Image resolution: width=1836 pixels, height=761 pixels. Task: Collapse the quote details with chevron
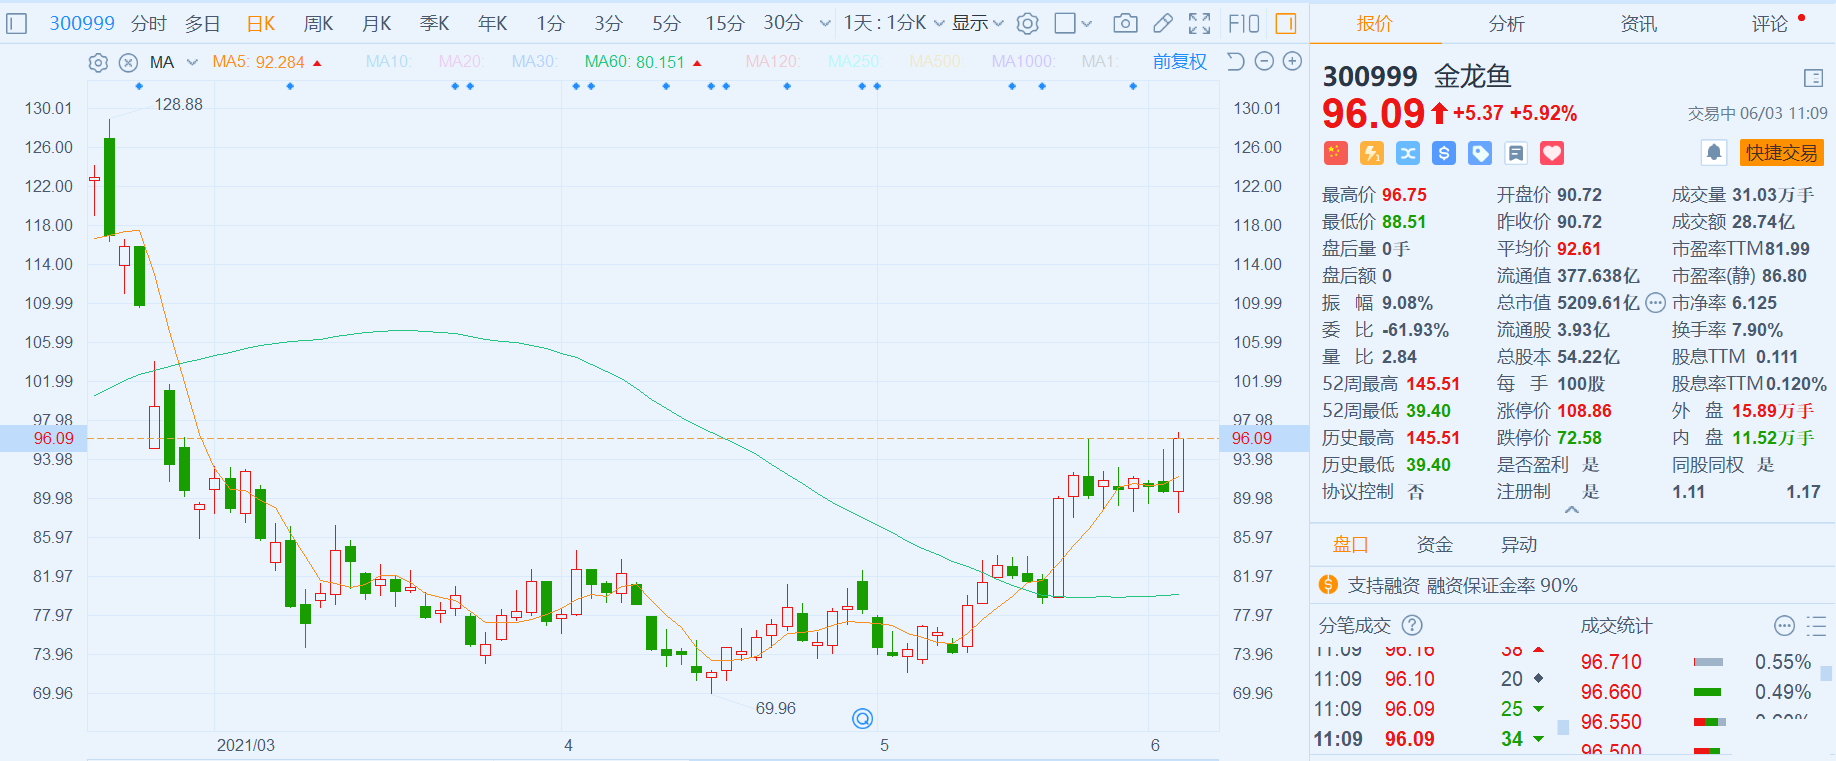[x=1572, y=510]
